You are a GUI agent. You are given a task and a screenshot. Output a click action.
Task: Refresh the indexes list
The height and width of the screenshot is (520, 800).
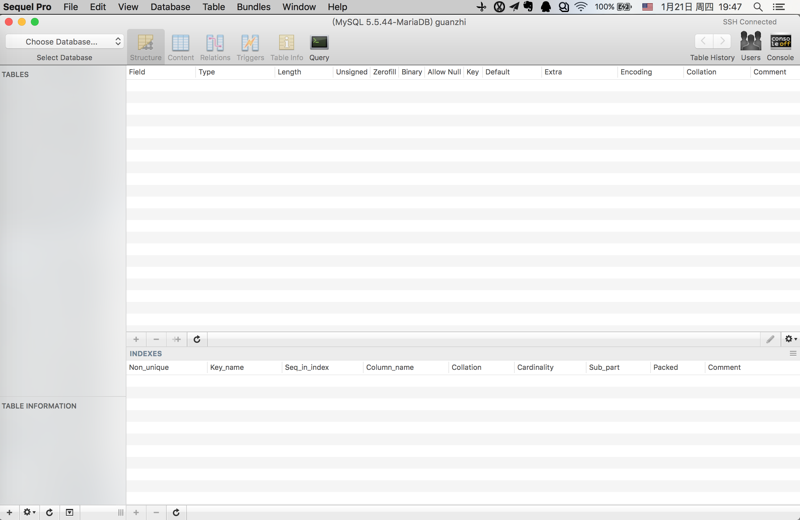tap(176, 512)
